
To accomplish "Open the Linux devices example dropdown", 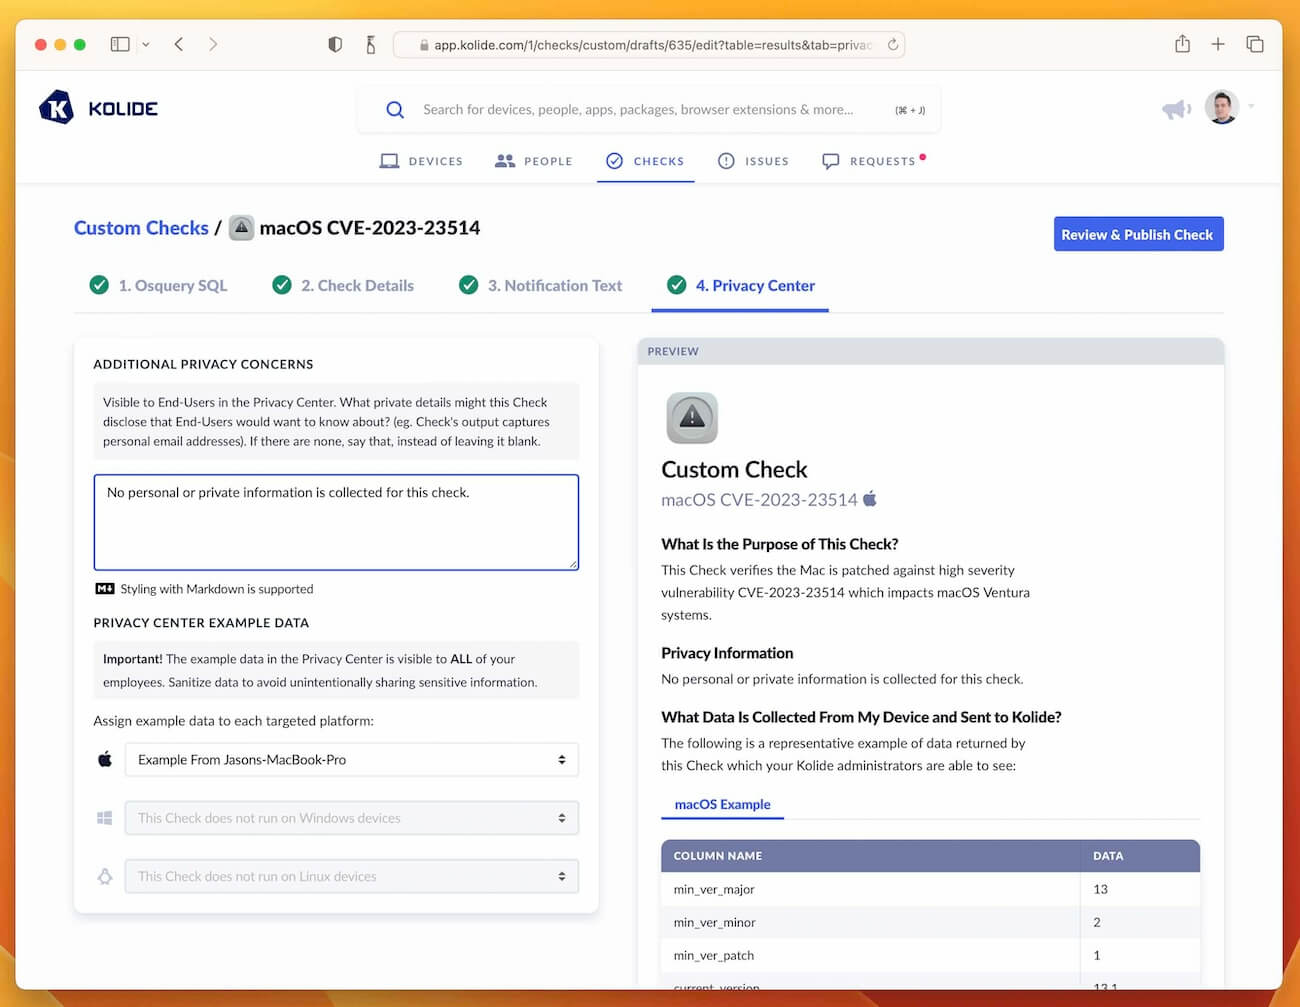I will tap(351, 876).
